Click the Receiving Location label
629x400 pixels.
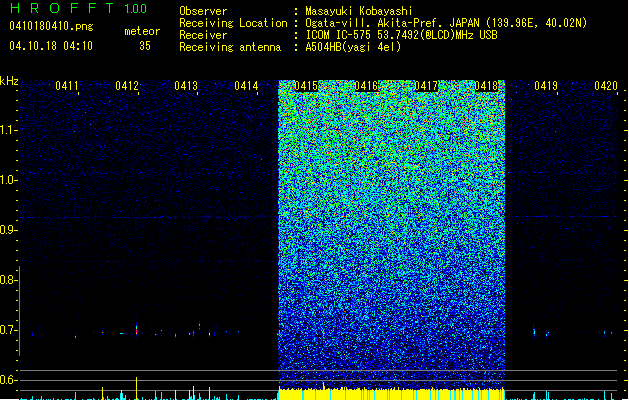click(233, 23)
